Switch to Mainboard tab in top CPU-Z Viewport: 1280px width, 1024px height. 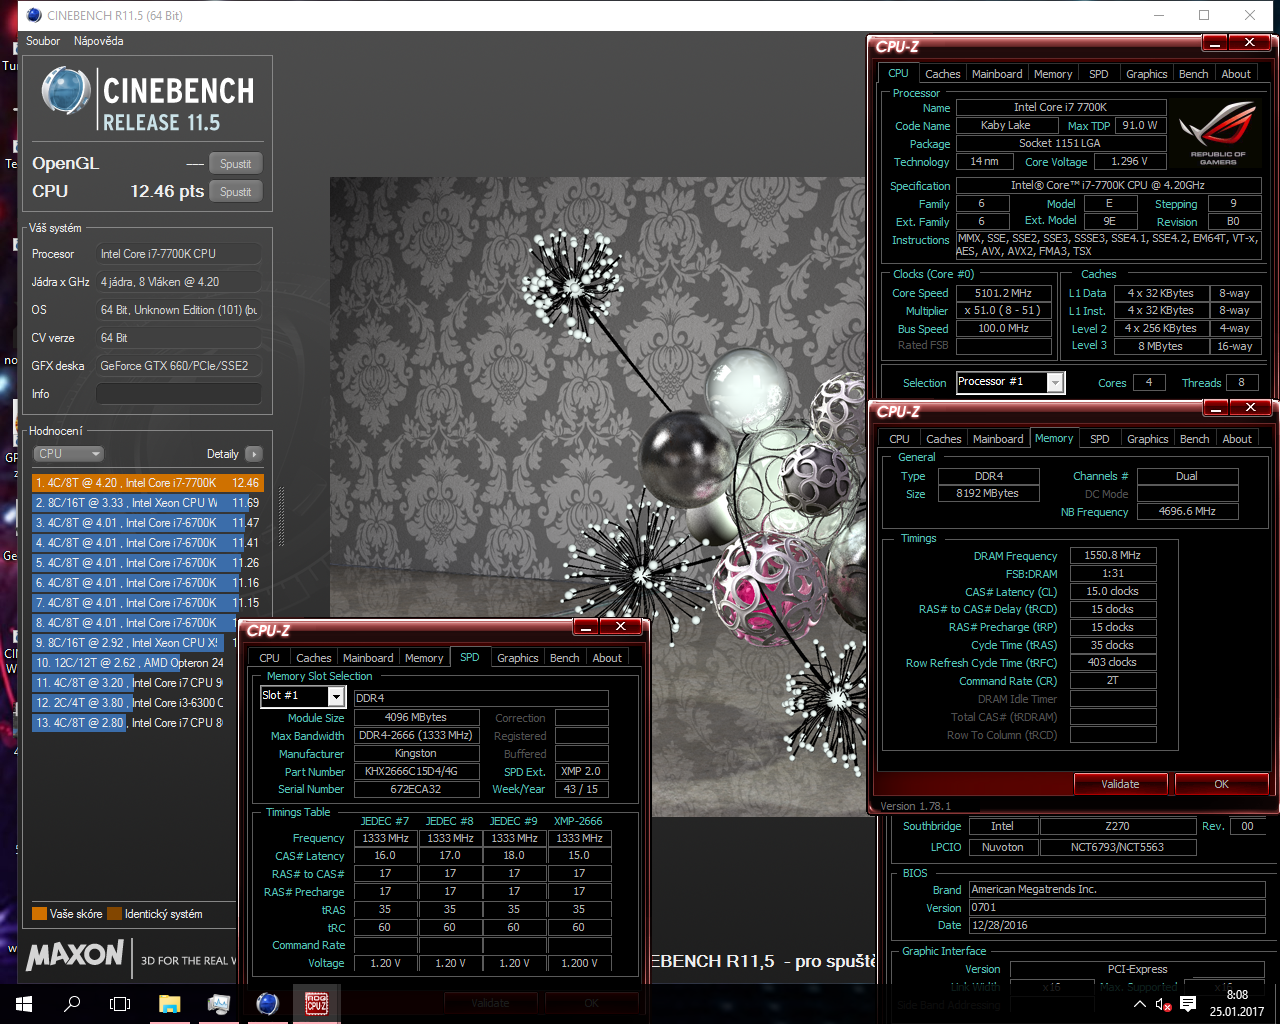[x=997, y=74]
